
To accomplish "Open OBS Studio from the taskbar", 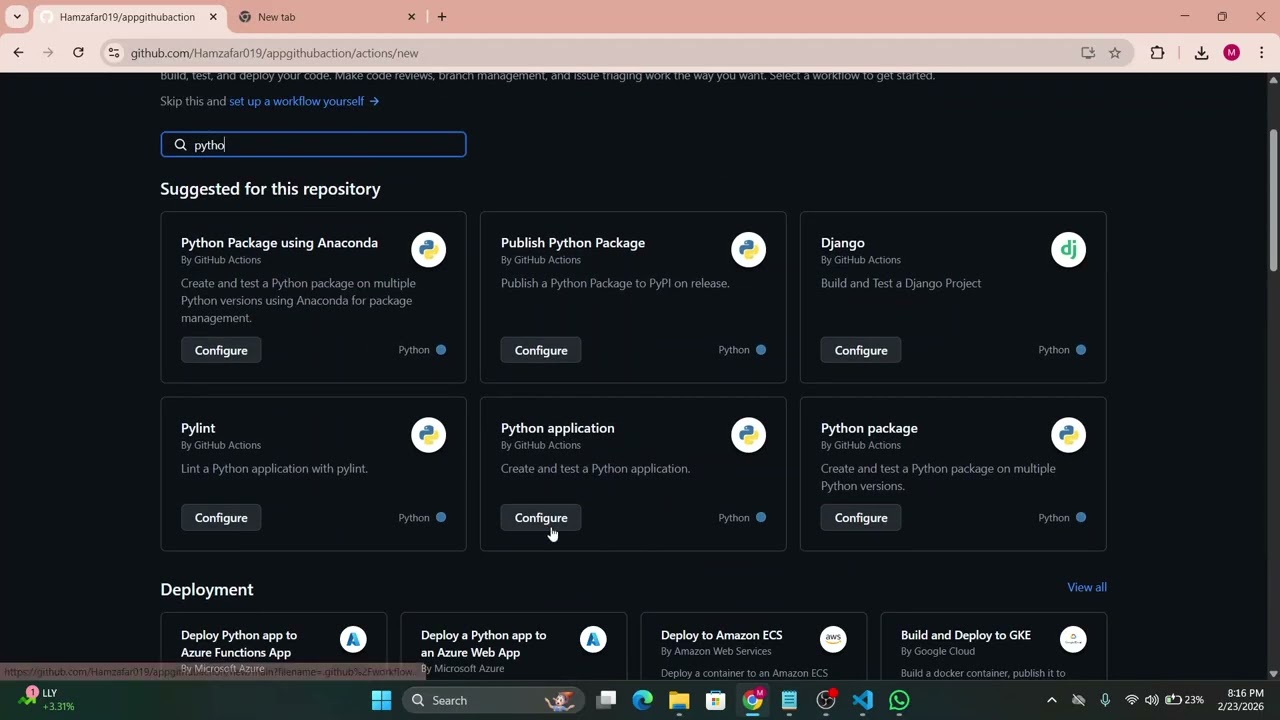I will pyautogui.click(x=826, y=700).
